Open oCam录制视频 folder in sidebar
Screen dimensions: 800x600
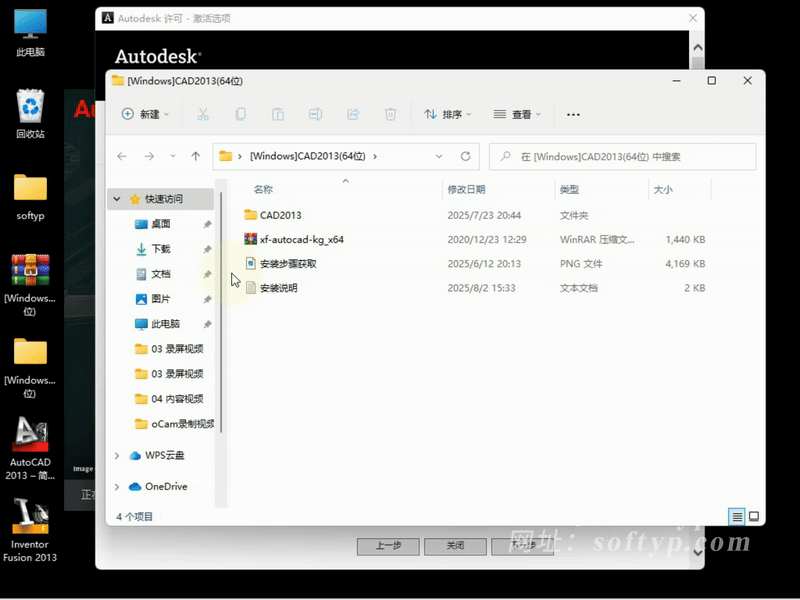click(x=182, y=423)
